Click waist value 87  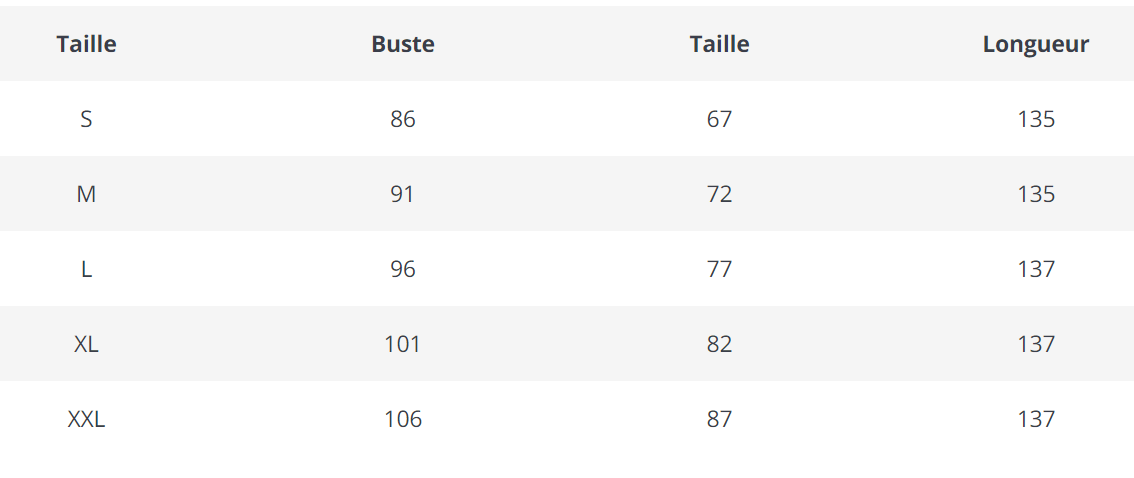point(719,419)
